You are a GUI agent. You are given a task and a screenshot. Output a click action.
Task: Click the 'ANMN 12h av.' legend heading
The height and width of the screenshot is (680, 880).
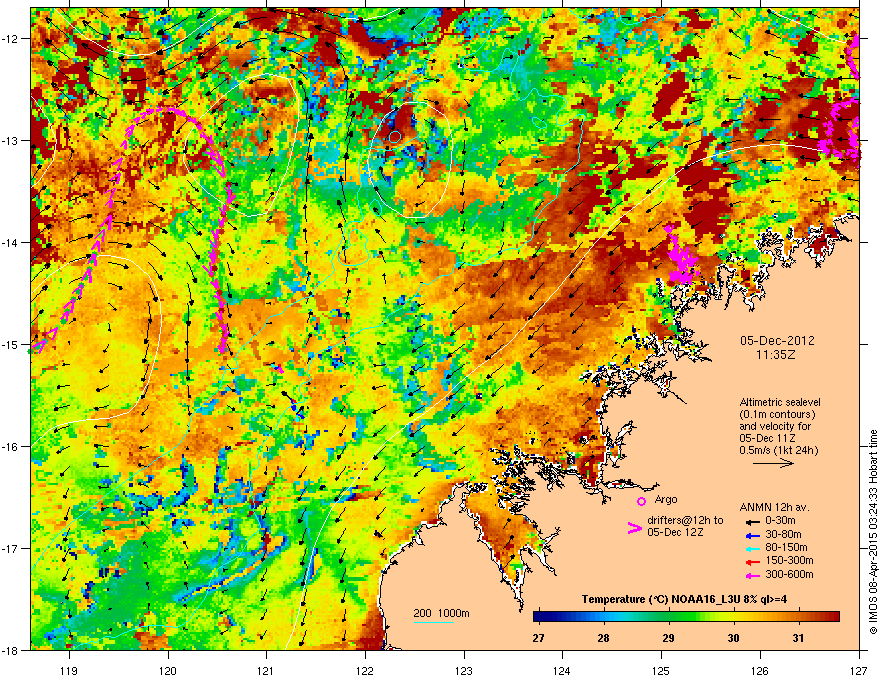tap(774, 507)
